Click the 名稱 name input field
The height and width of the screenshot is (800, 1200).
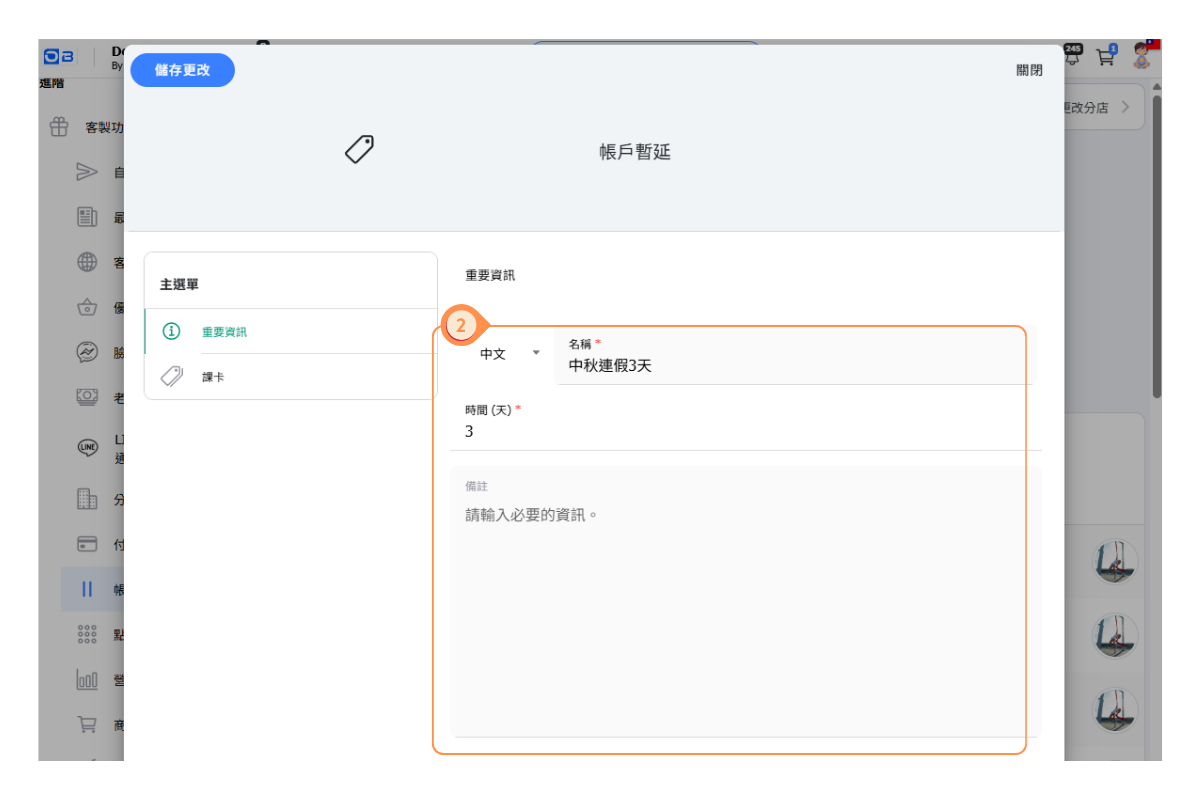[x=795, y=366]
